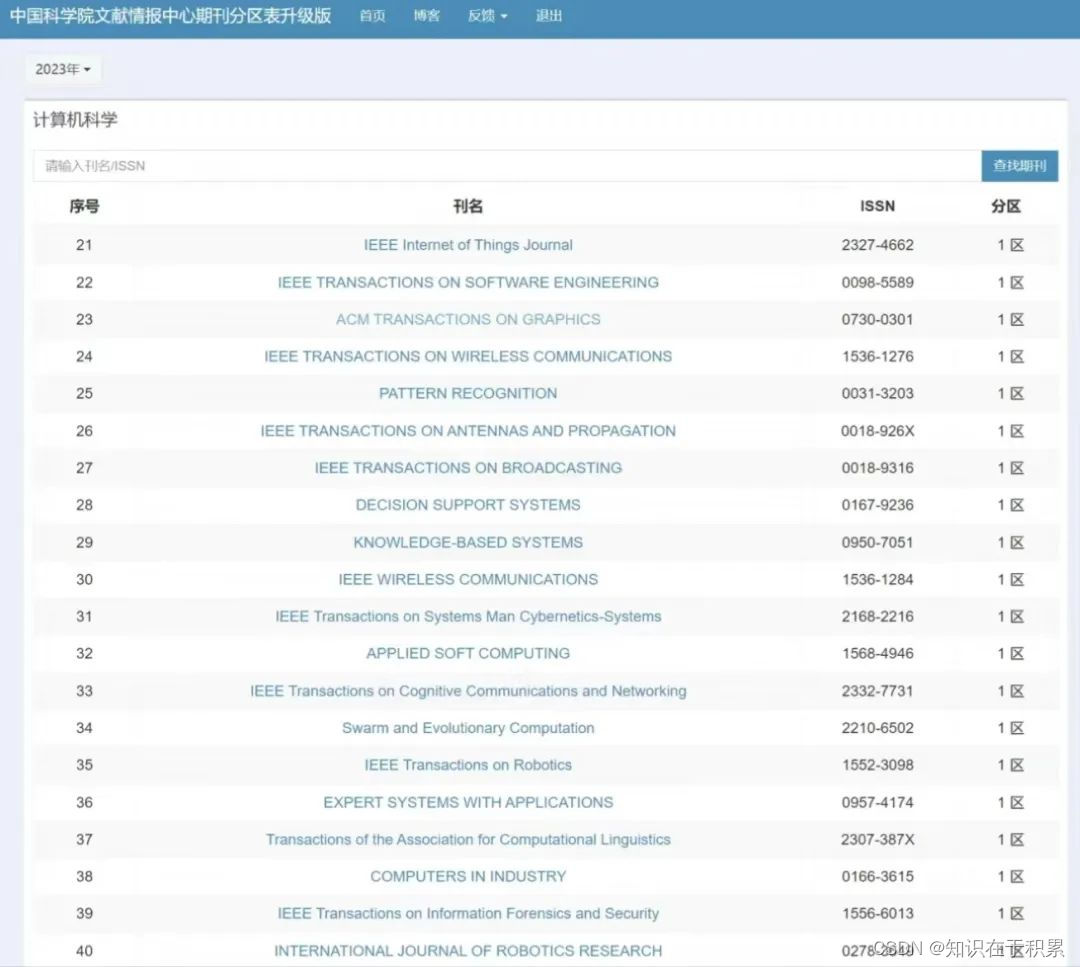Image resolution: width=1080 pixels, height=967 pixels.
Task: Open COMPUTERS IN INDUSTRY journal link
Action: (x=468, y=877)
